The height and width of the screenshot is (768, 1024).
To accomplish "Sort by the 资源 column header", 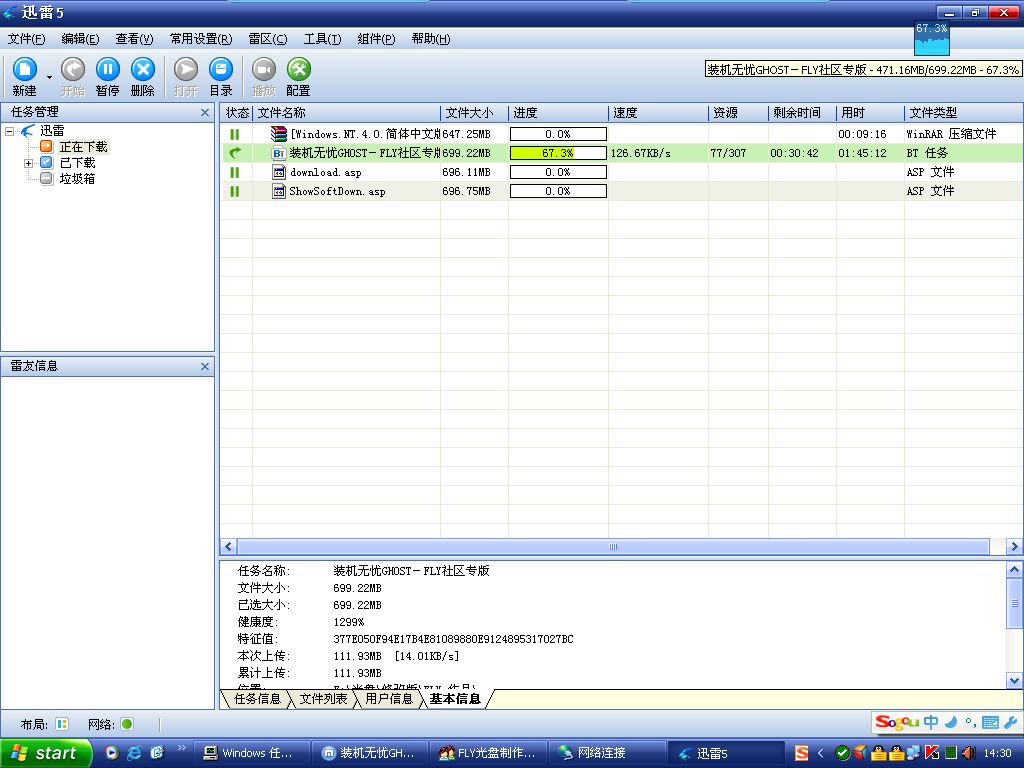I will (x=739, y=113).
